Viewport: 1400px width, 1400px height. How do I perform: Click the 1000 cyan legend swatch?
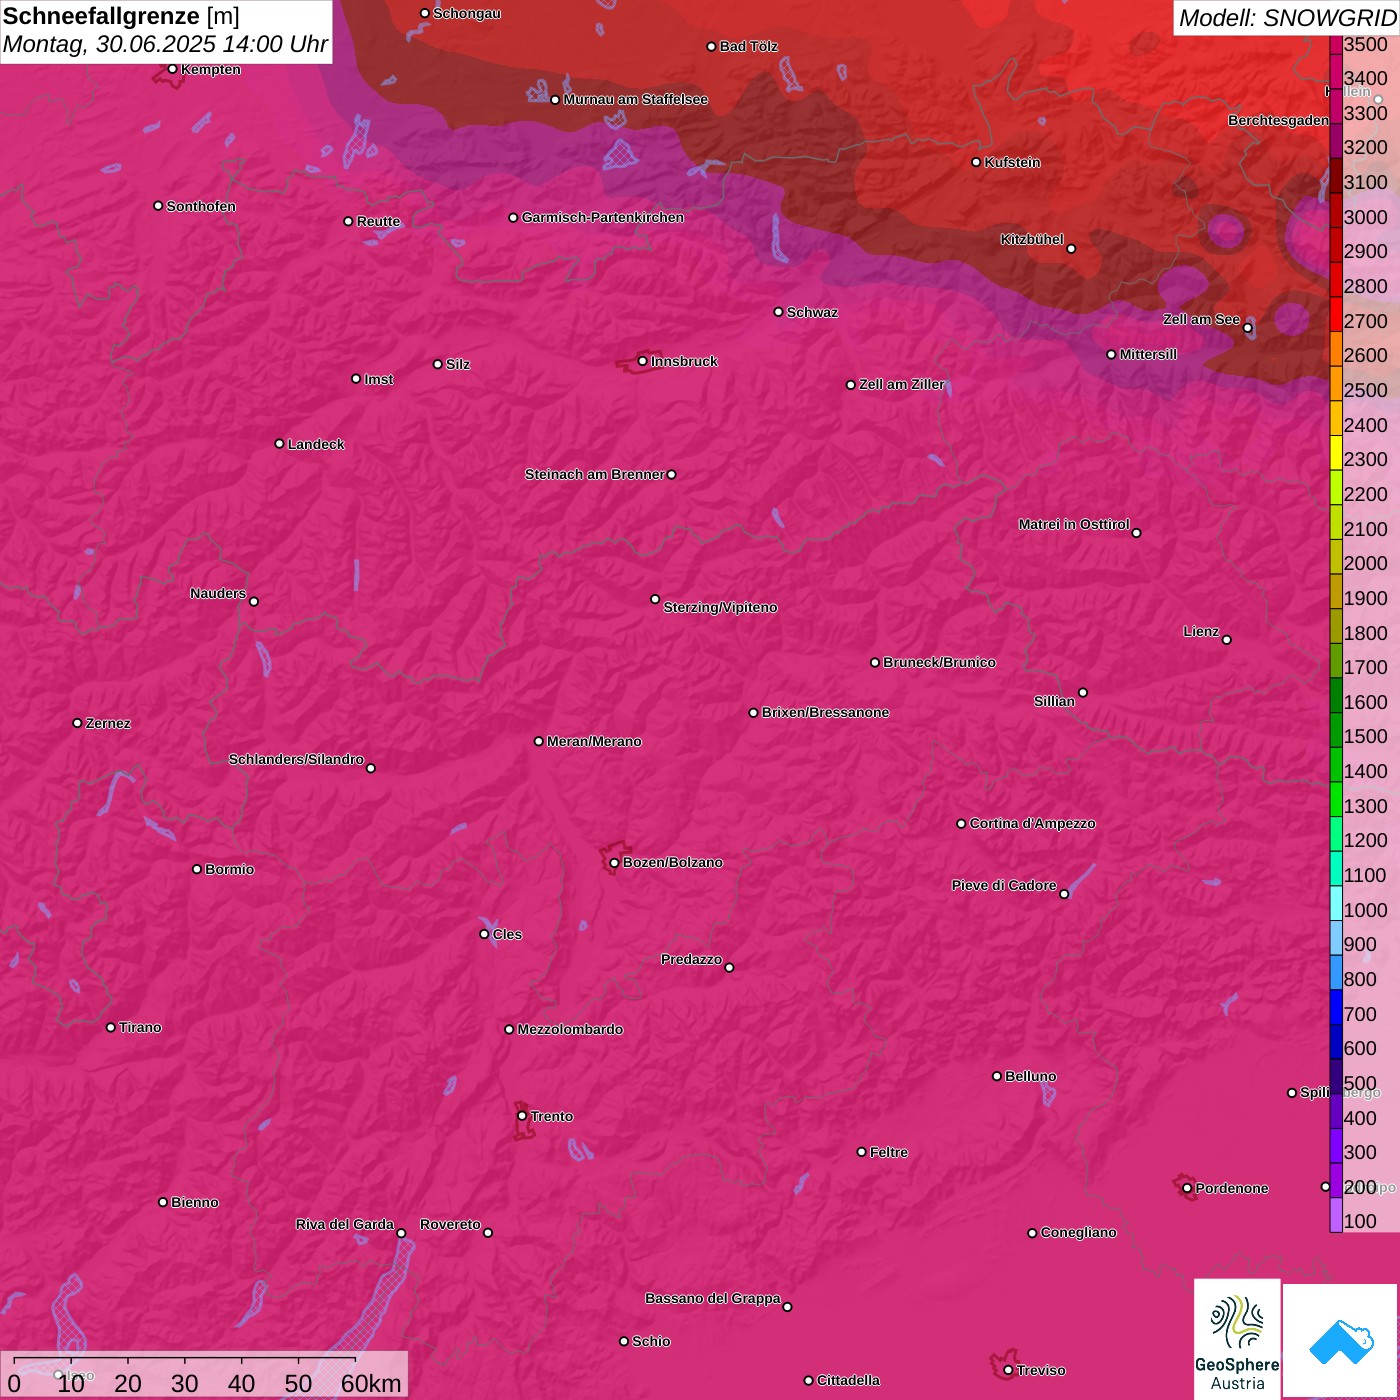point(1336,902)
